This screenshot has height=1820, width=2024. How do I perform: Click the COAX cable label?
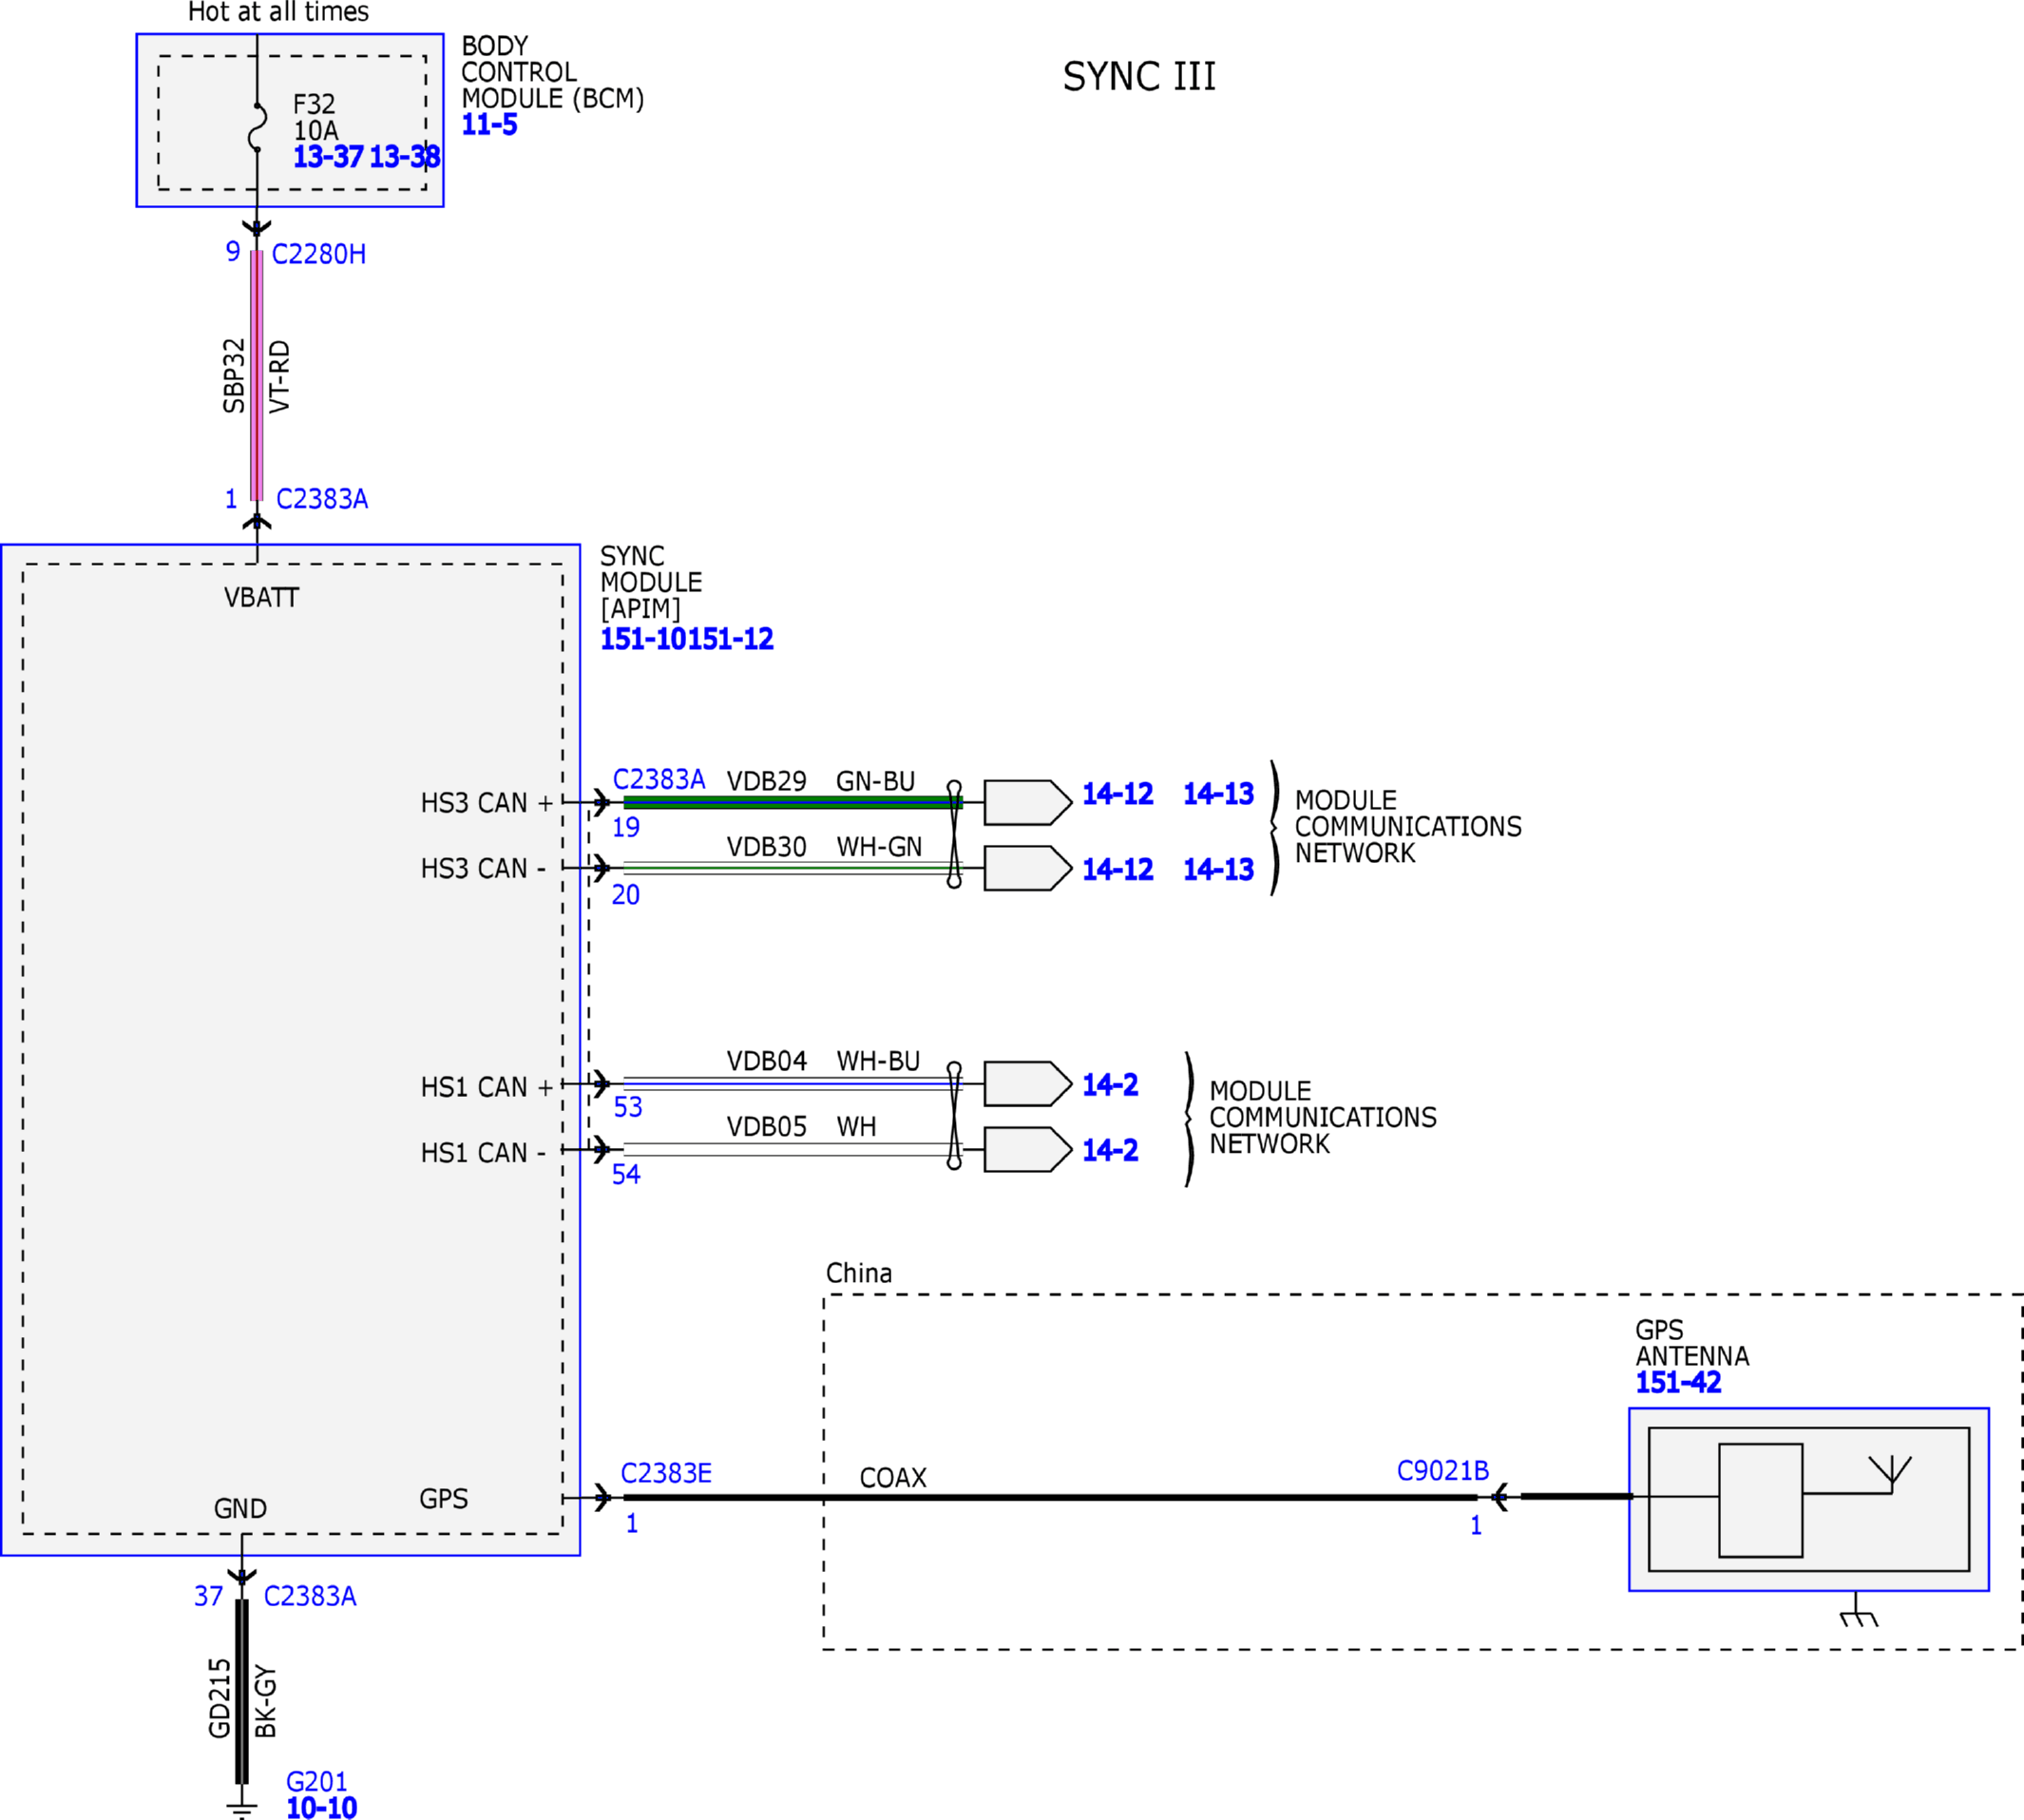pos(893,1479)
